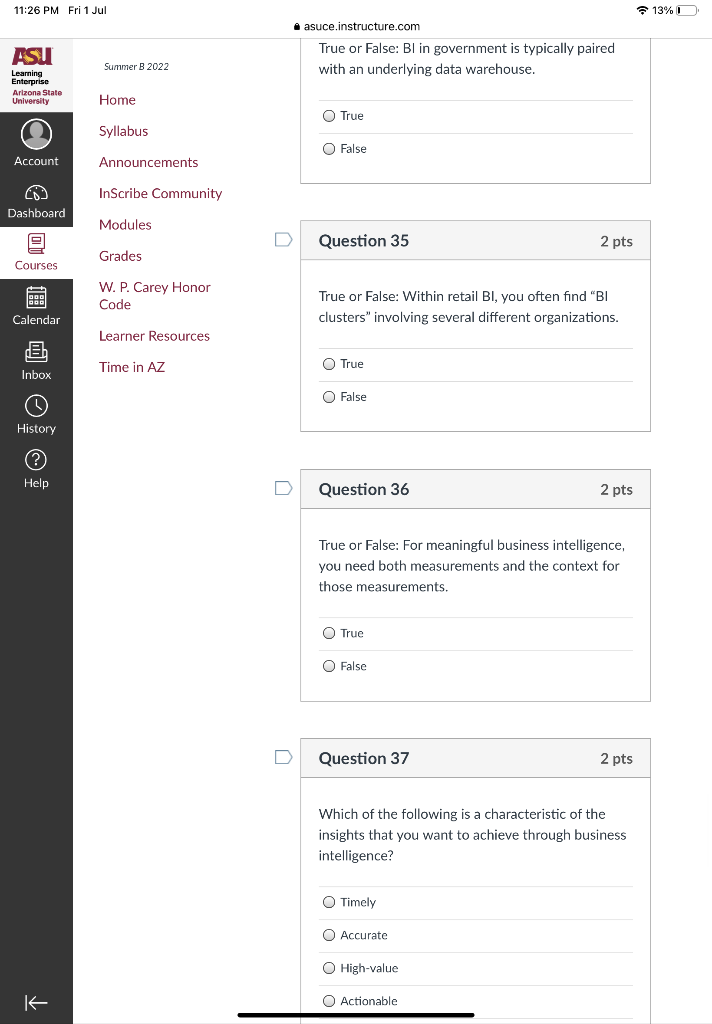
Task: Tap the 2 pts label on Question 35
Action: click(617, 241)
